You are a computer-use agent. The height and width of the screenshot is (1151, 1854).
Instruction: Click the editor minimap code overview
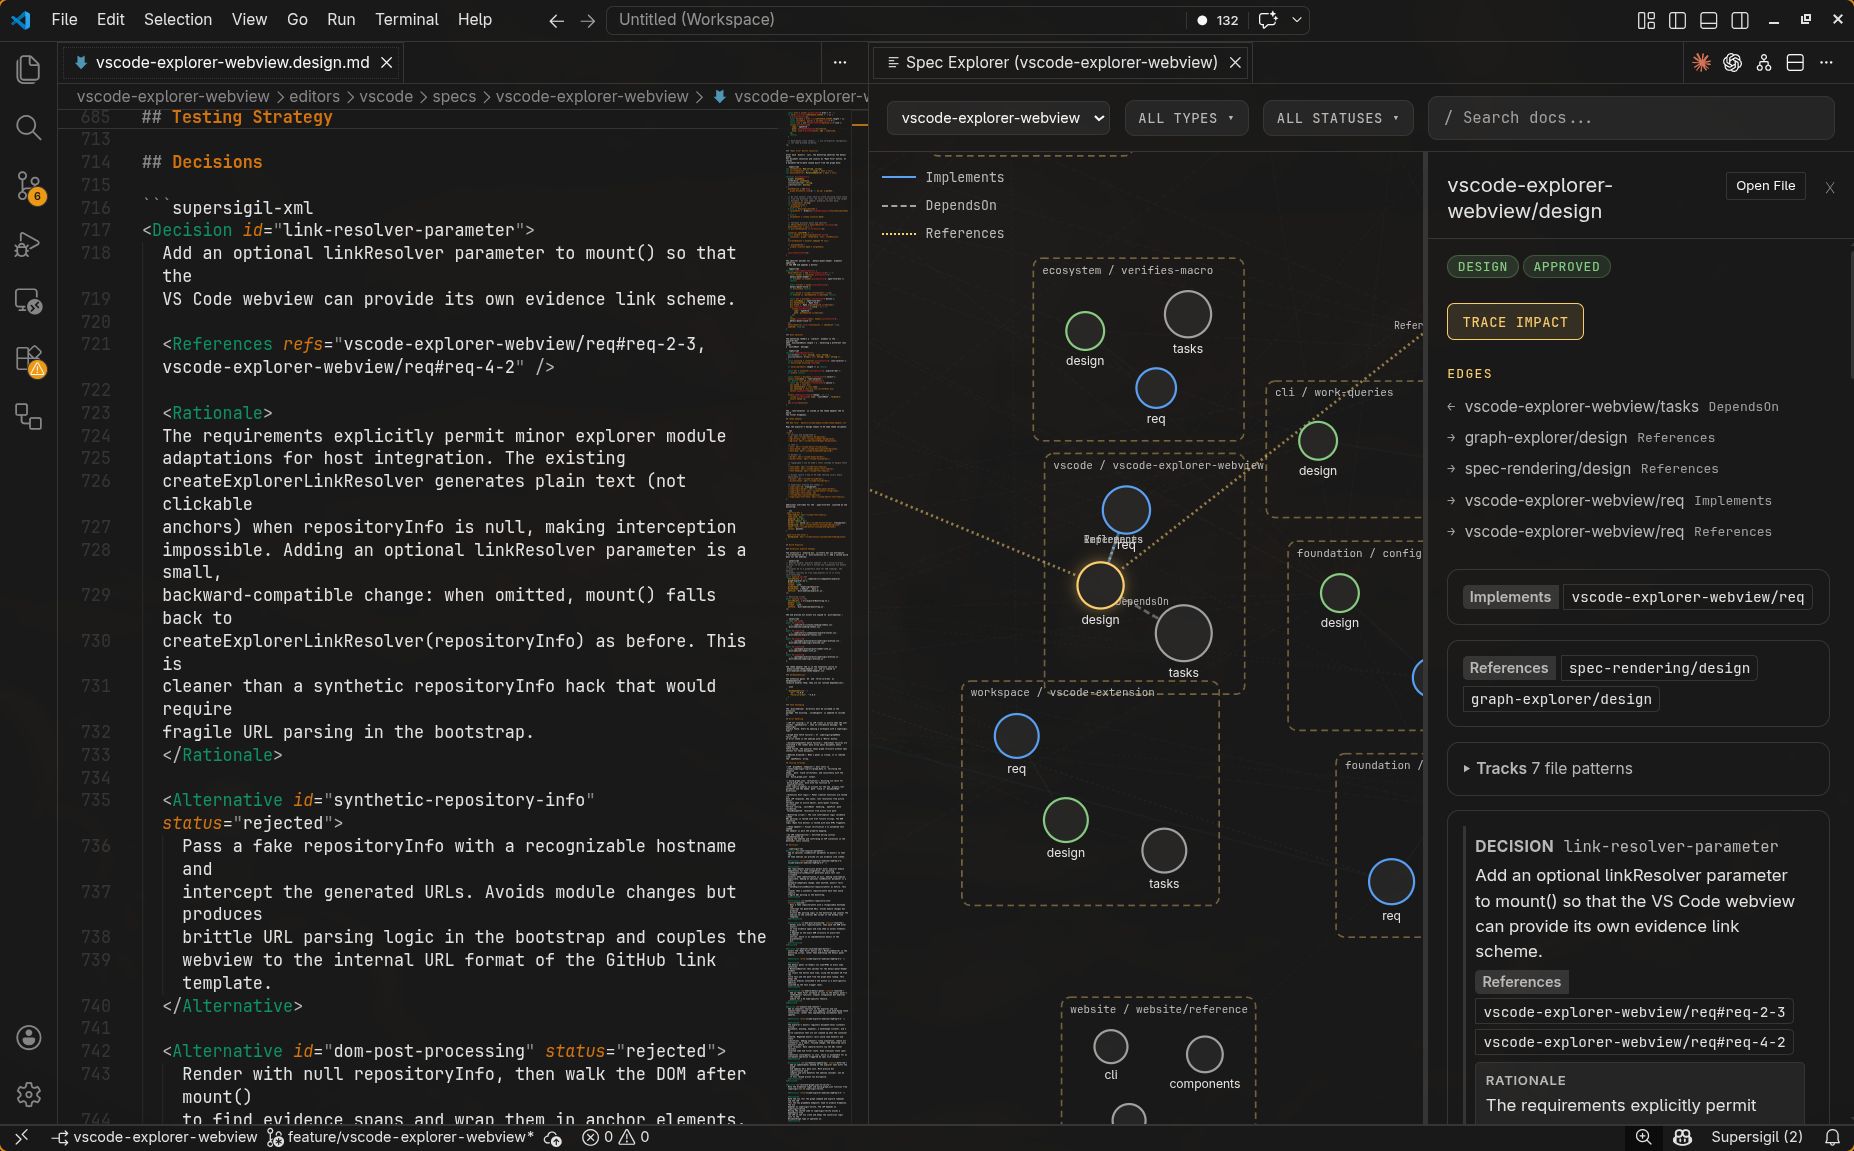816,600
